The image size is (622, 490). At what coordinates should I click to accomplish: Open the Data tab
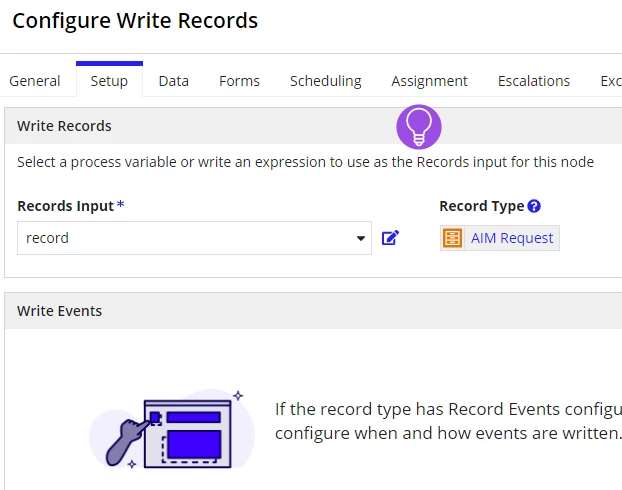(173, 81)
